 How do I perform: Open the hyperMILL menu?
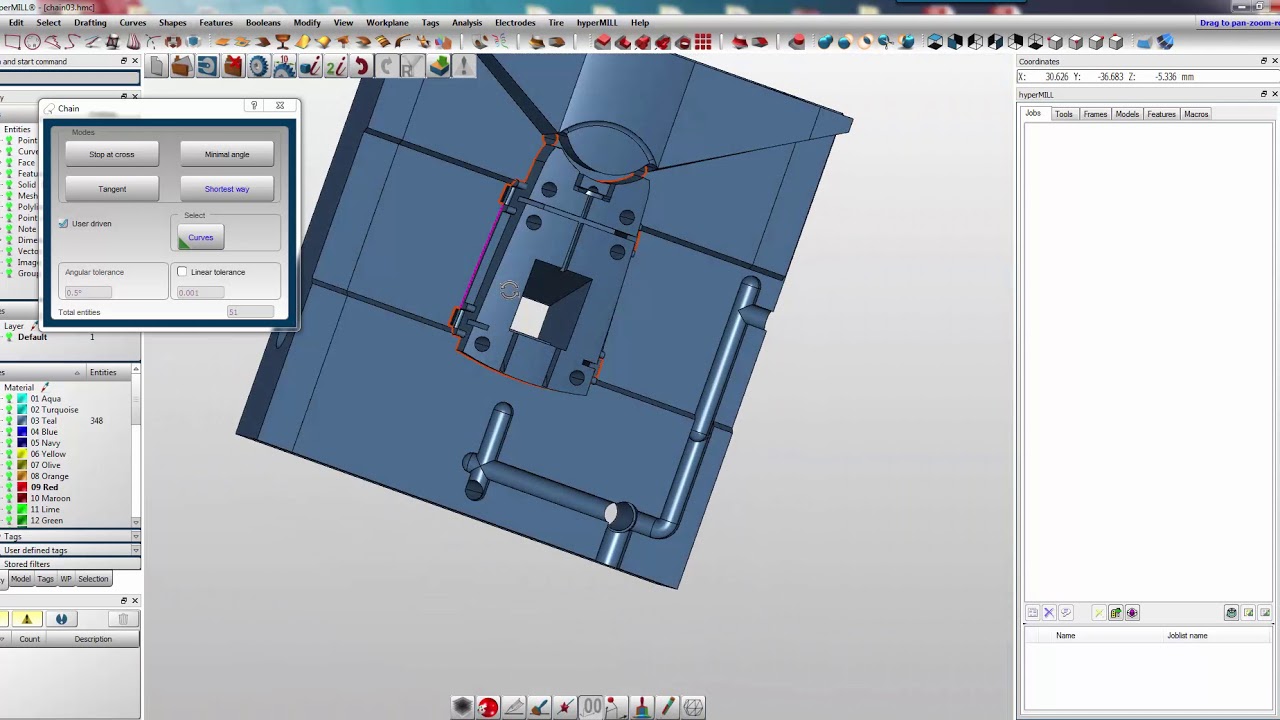(596, 22)
